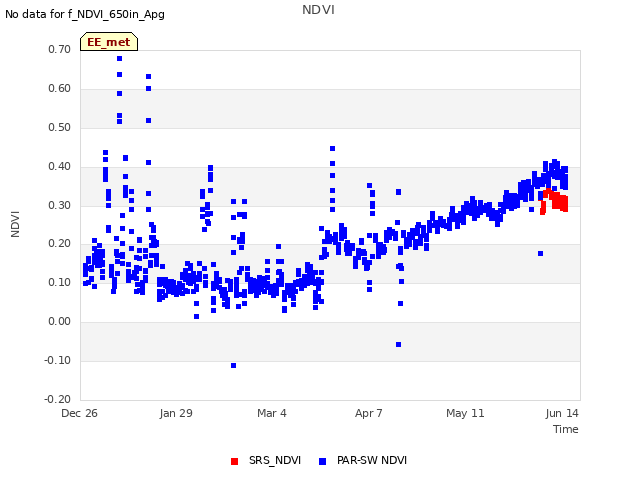640x480 pixels.
Task: Click the Time axis title
Action: tap(566, 429)
